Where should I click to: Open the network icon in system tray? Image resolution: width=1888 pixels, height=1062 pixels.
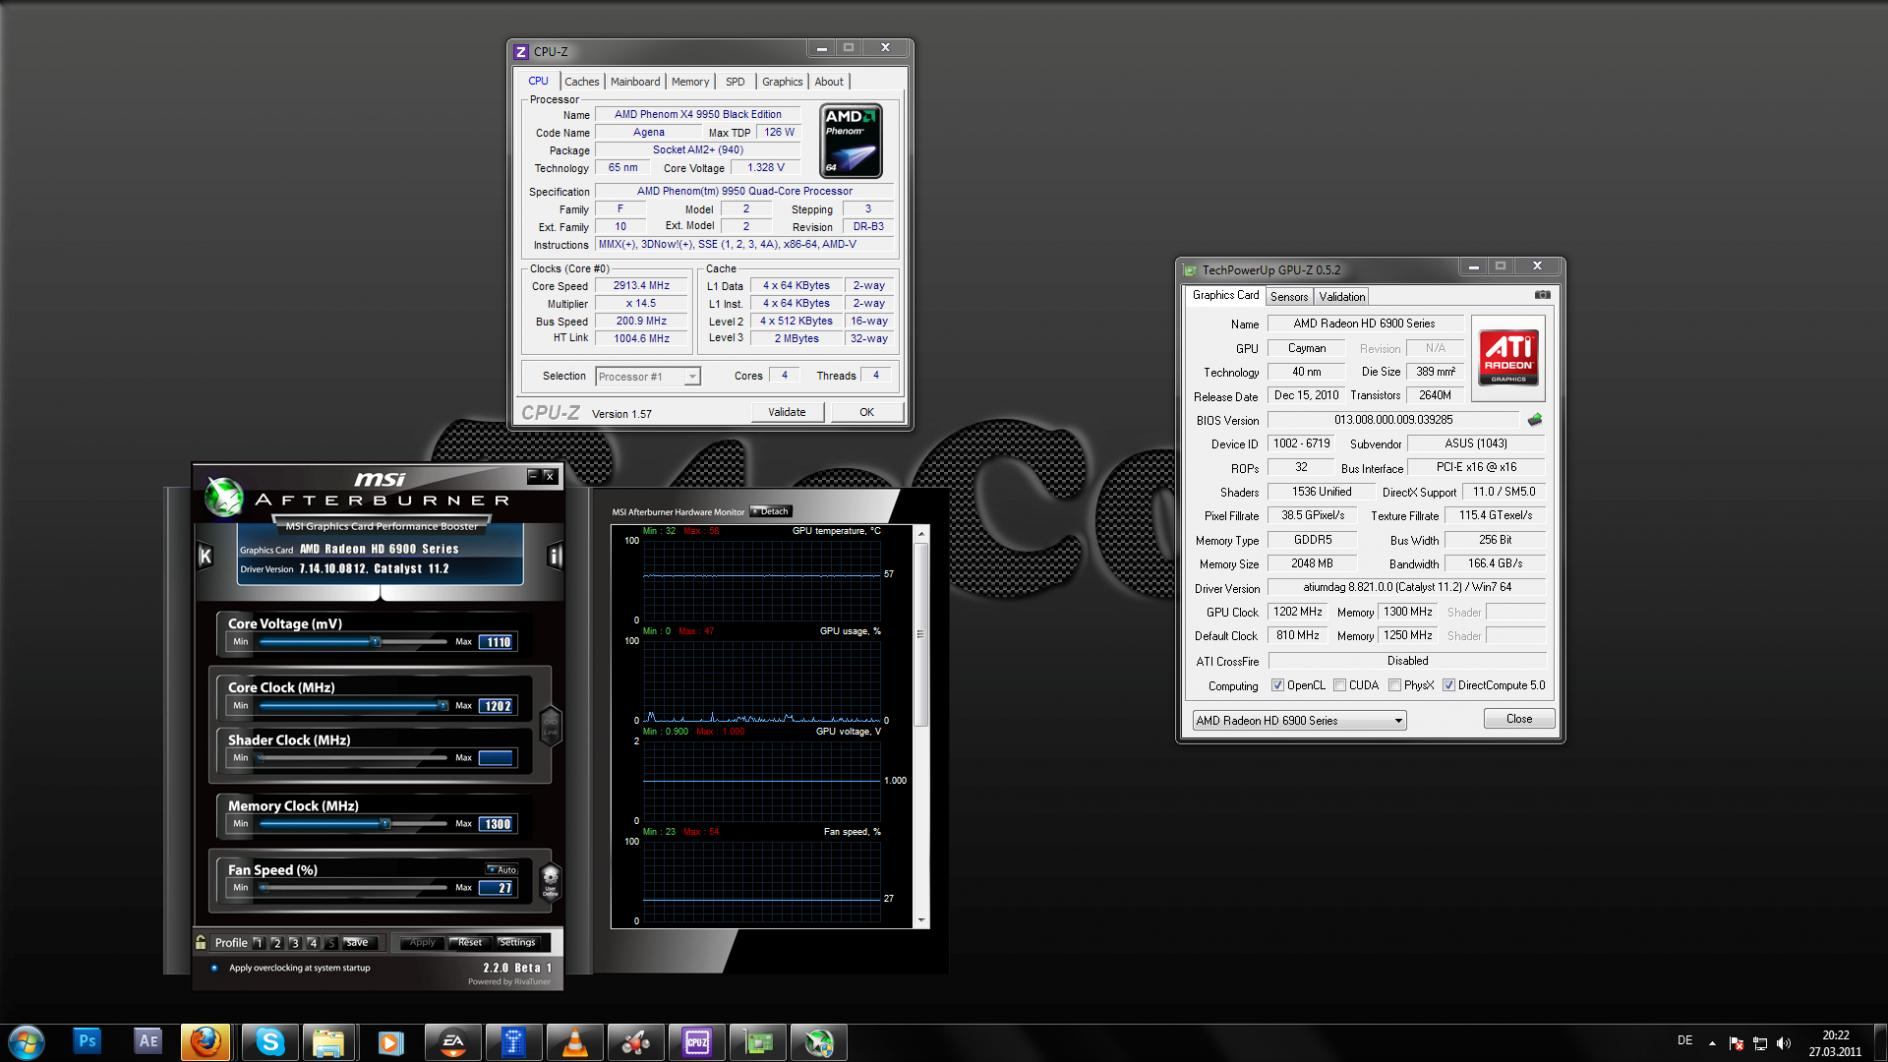pos(1760,1043)
